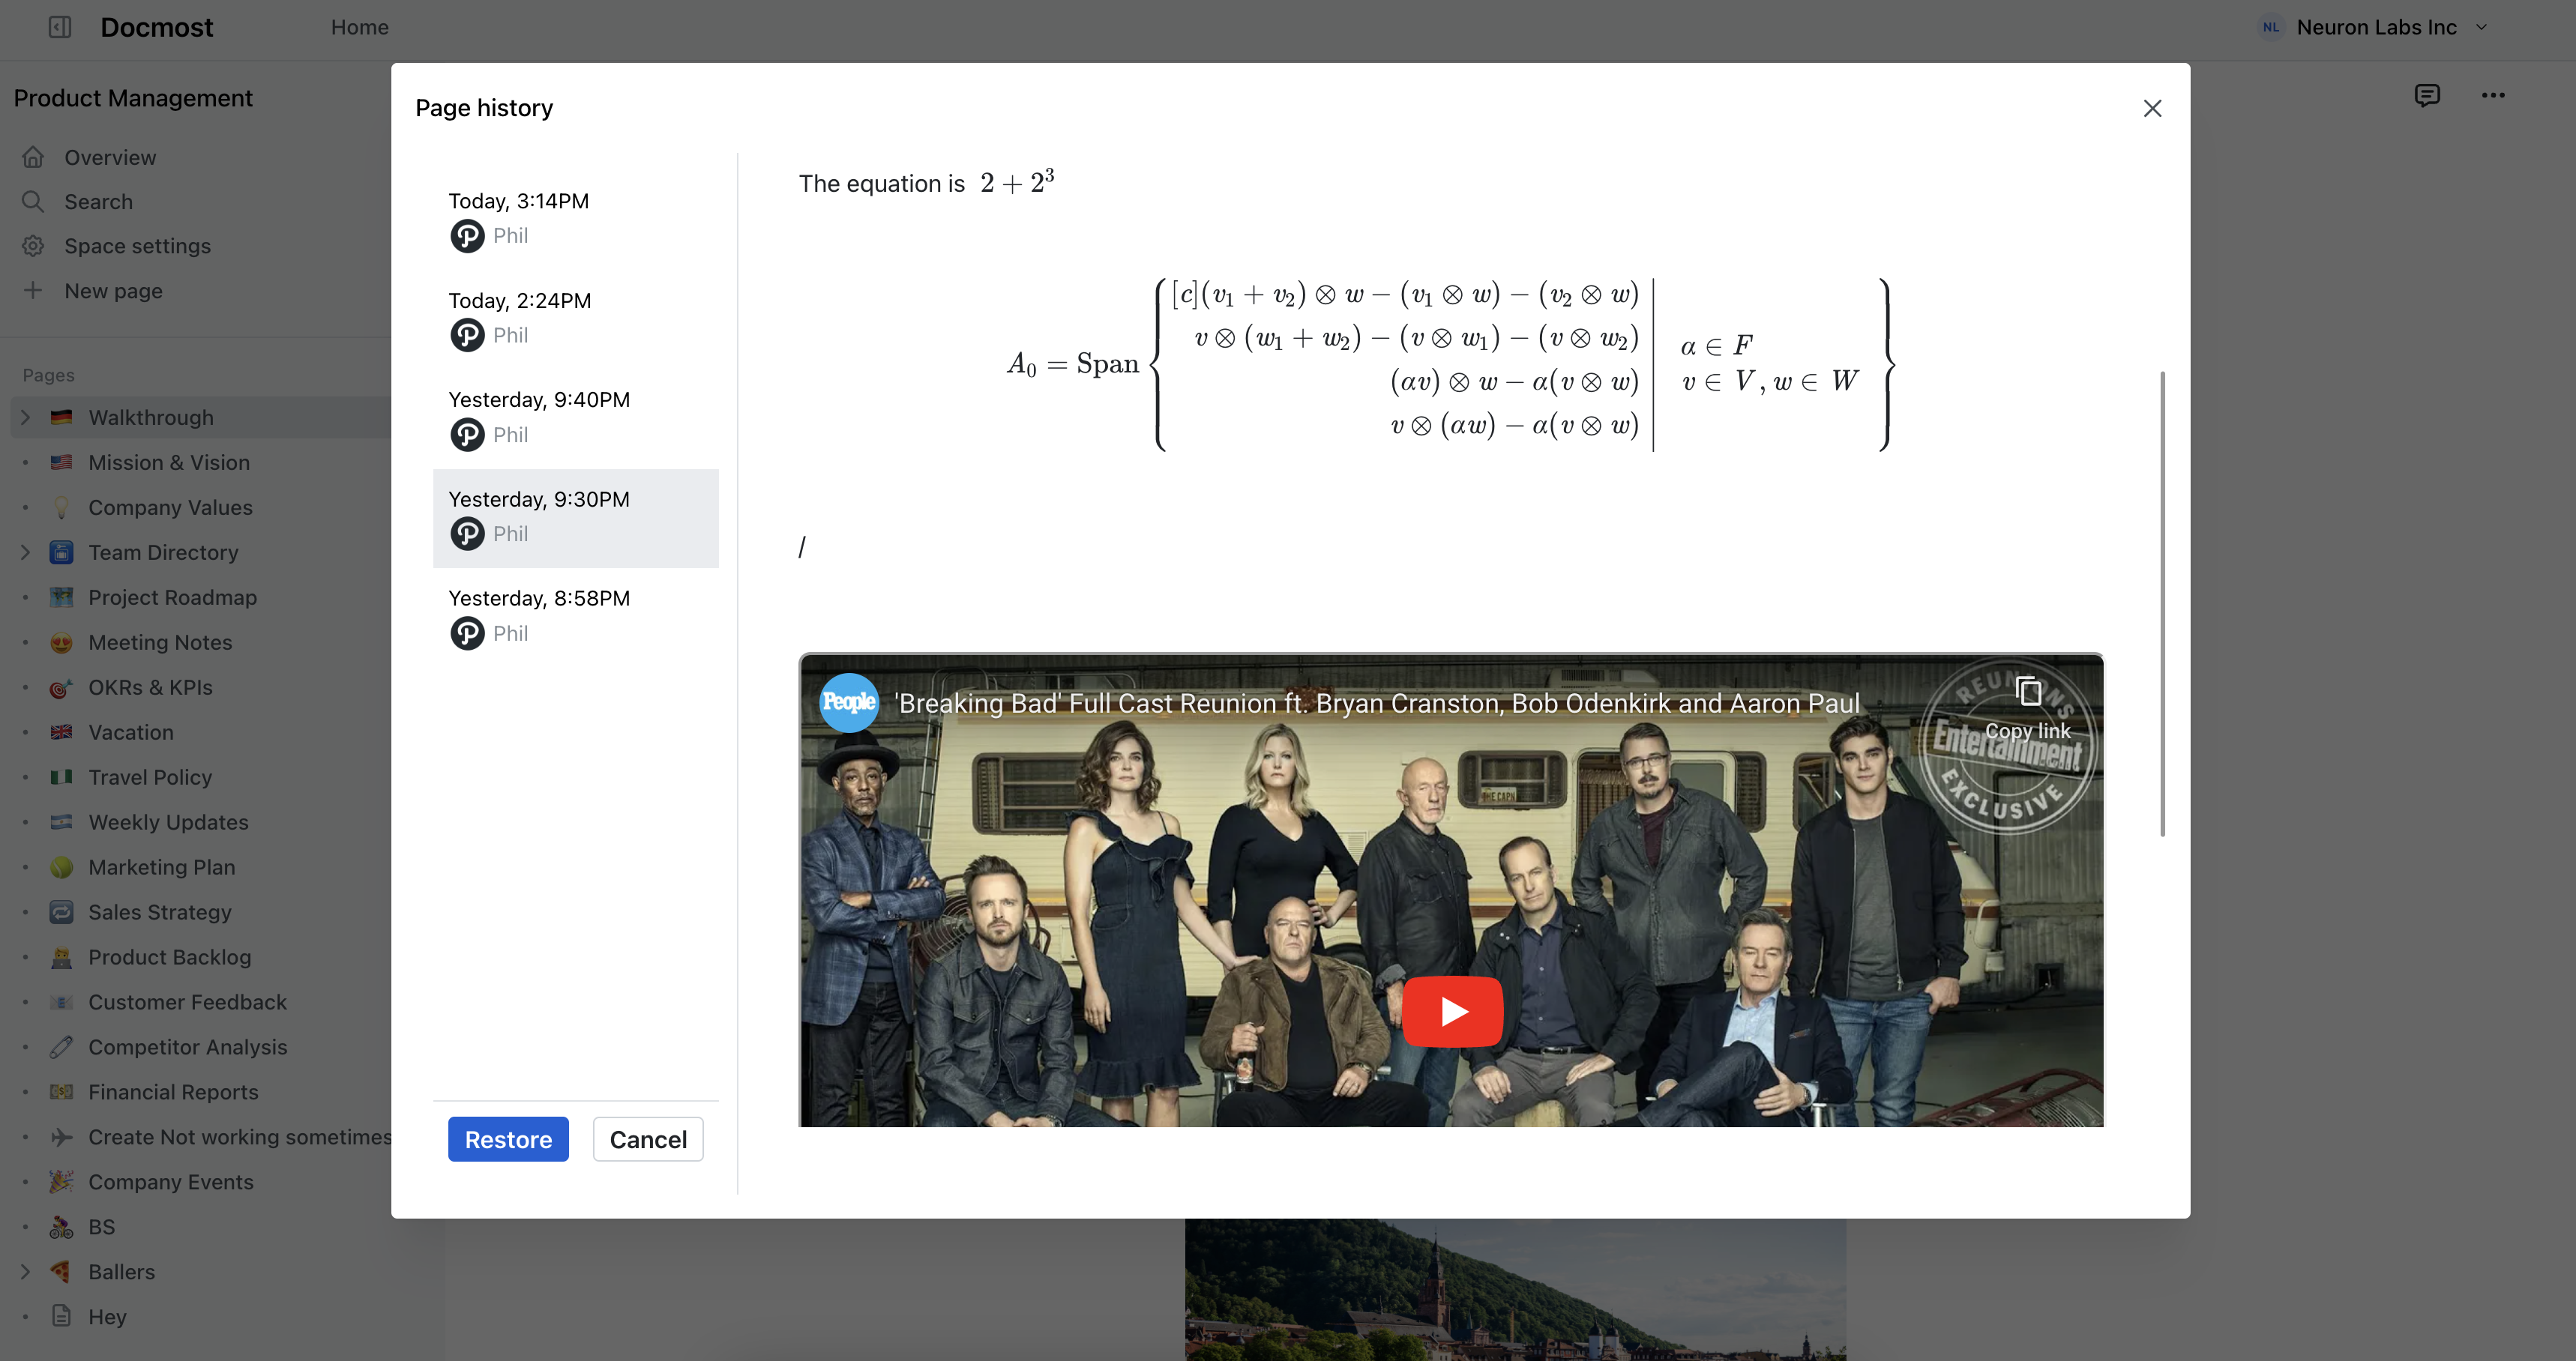Click the Meeting Notes emoji icon
Screen dimensions: 2576x1361
tap(61, 642)
